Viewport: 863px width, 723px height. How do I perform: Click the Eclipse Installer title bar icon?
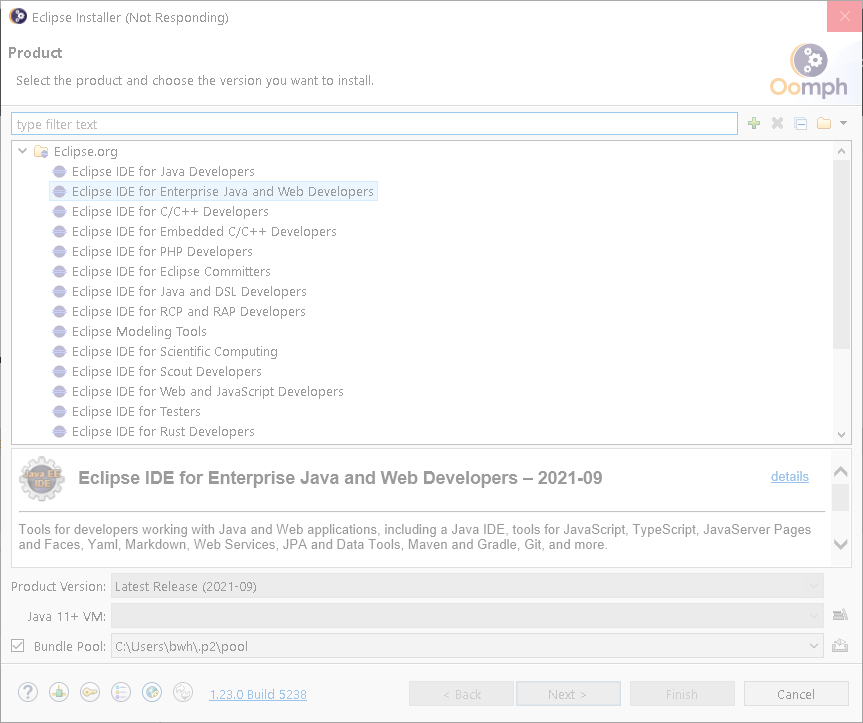tap(18, 17)
